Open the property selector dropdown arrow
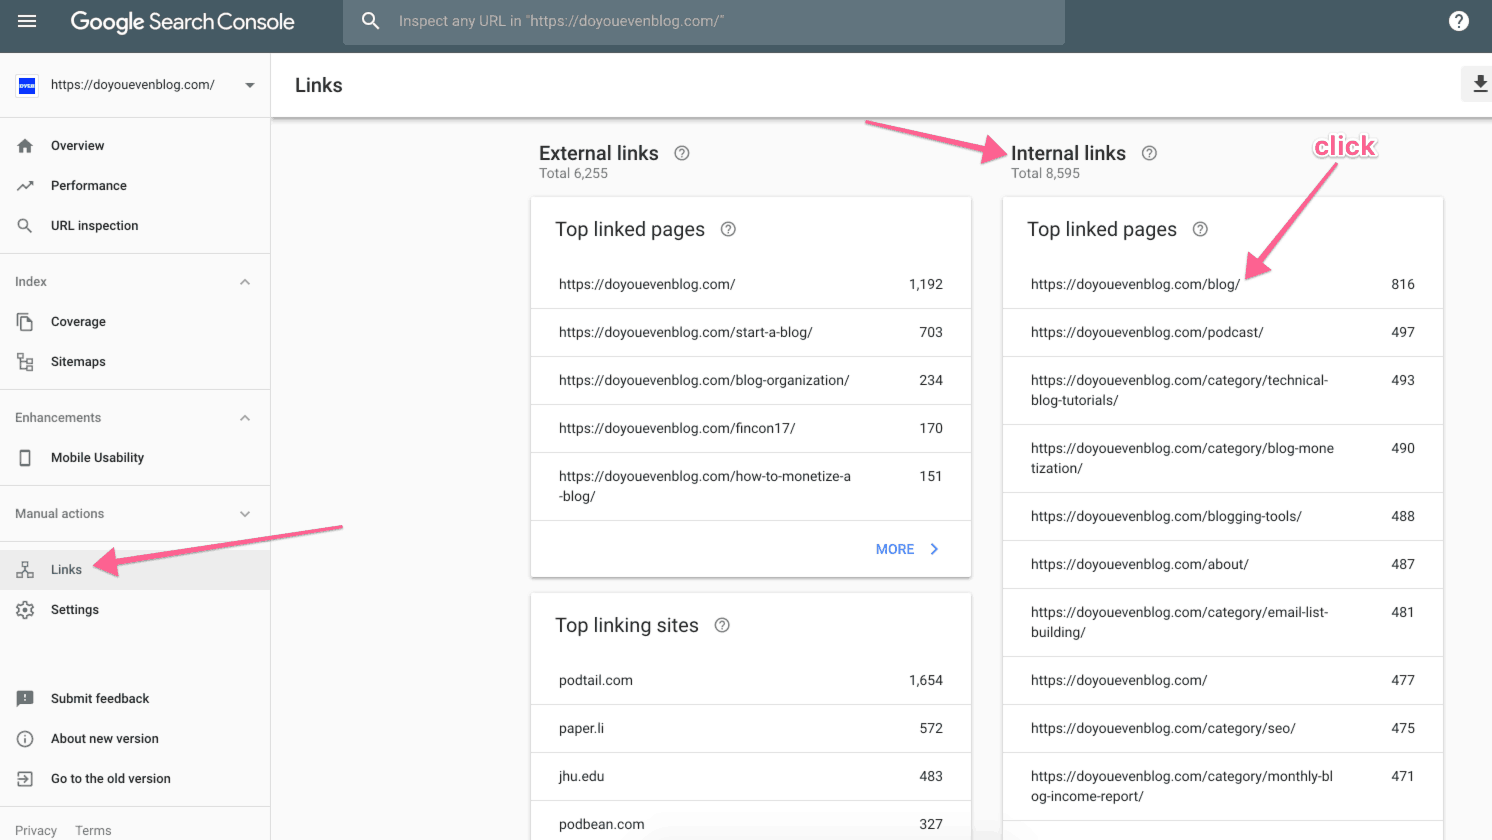The image size is (1492, 840). click(249, 85)
